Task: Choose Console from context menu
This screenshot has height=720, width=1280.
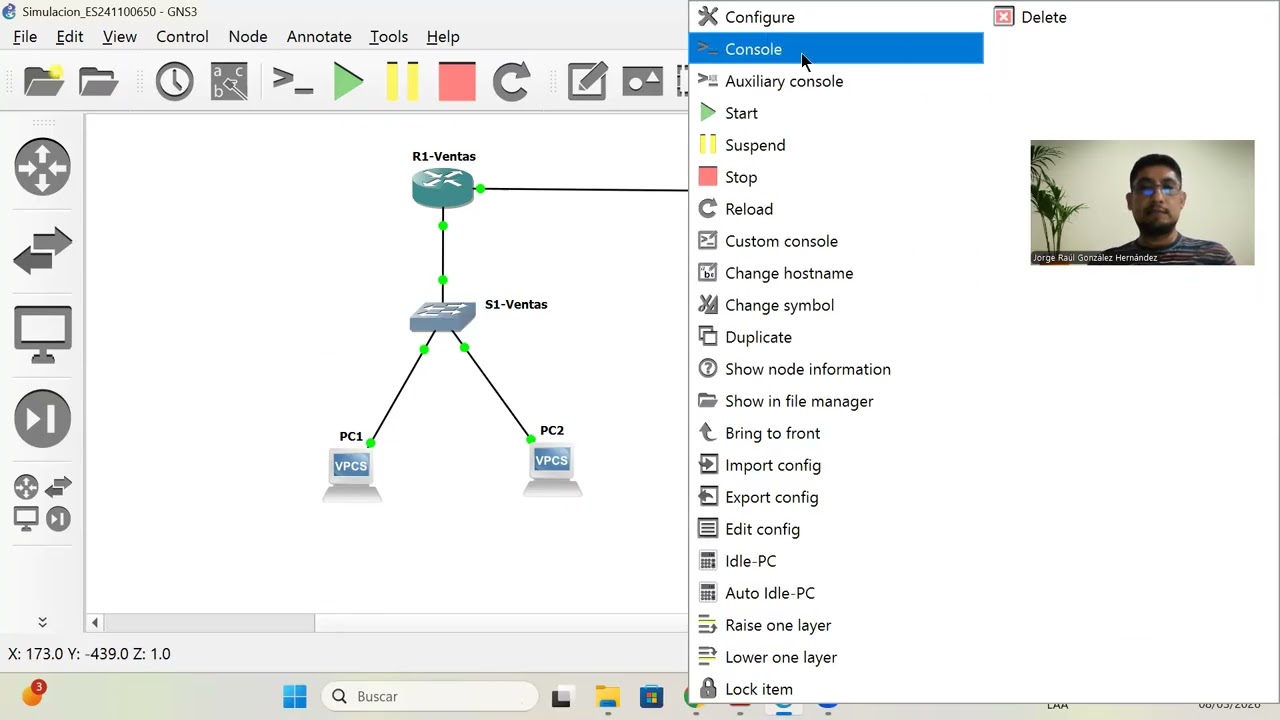Action: tap(836, 49)
